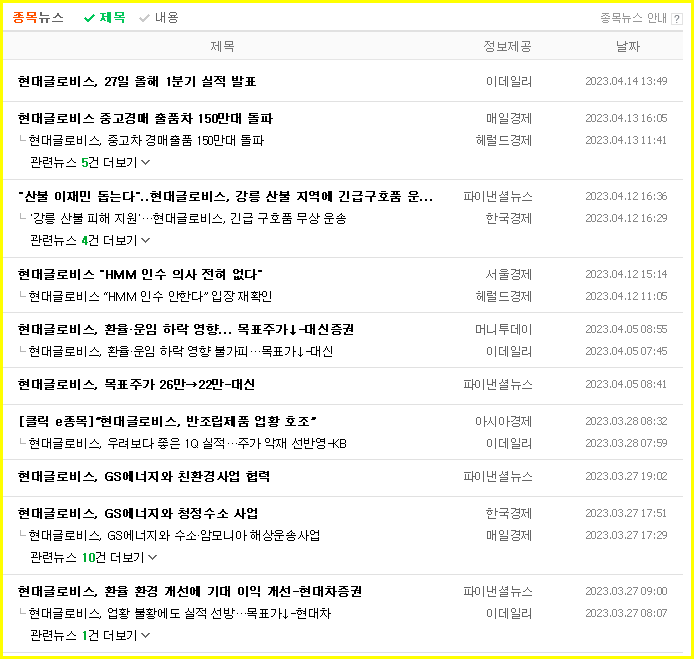Click the help question mark icon beside 종목뉴스 안내

click(x=676, y=19)
